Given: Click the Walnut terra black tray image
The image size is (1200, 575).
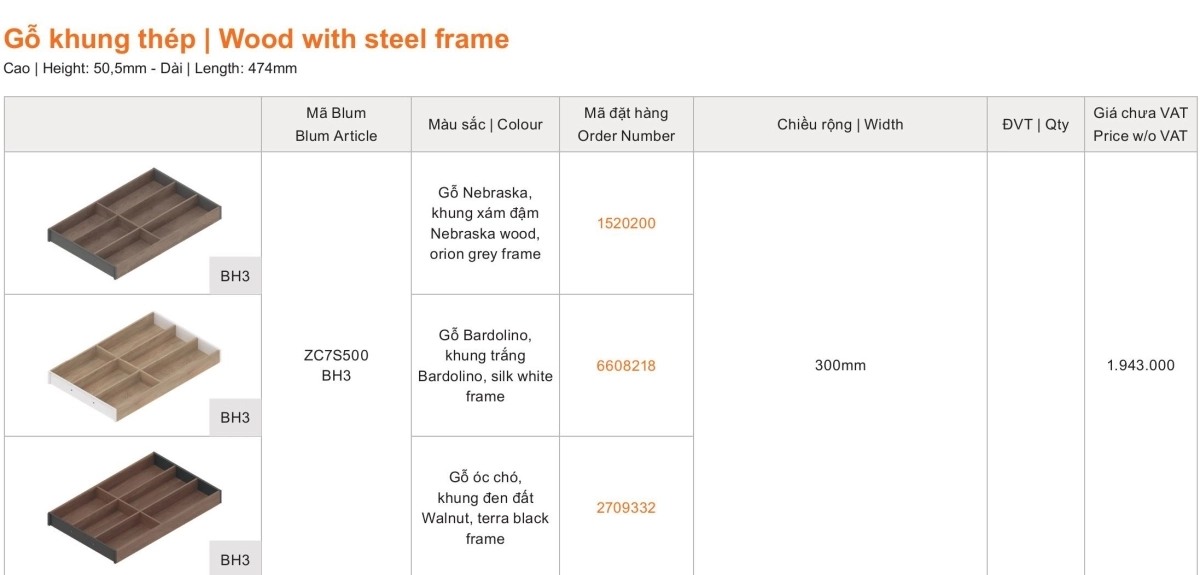Looking at the screenshot, I should [x=133, y=506].
